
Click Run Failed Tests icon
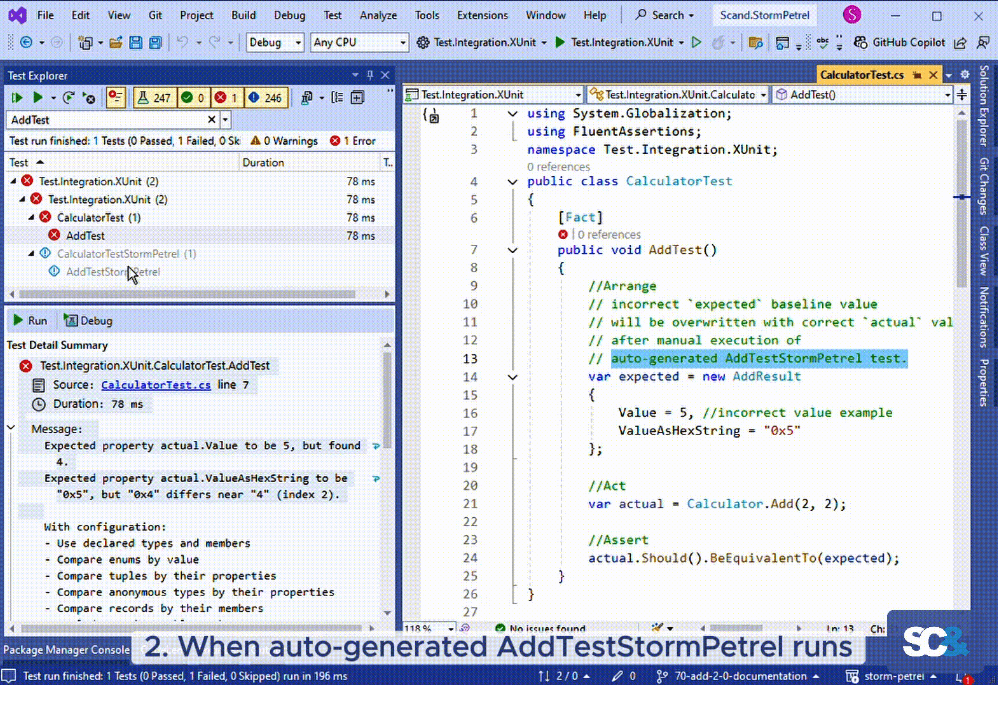coord(89,98)
